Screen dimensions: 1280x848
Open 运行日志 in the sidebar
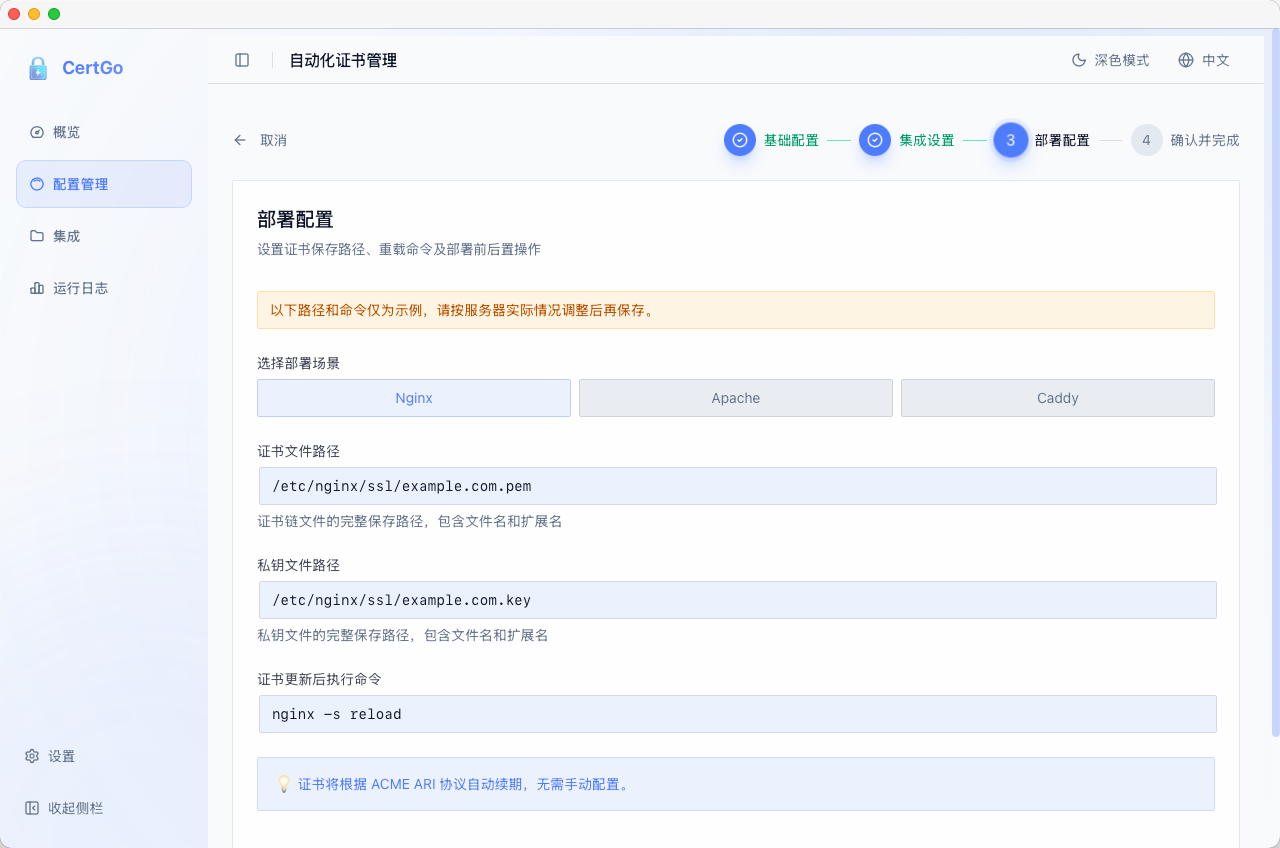pyautogui.click(x=104, y=288)
